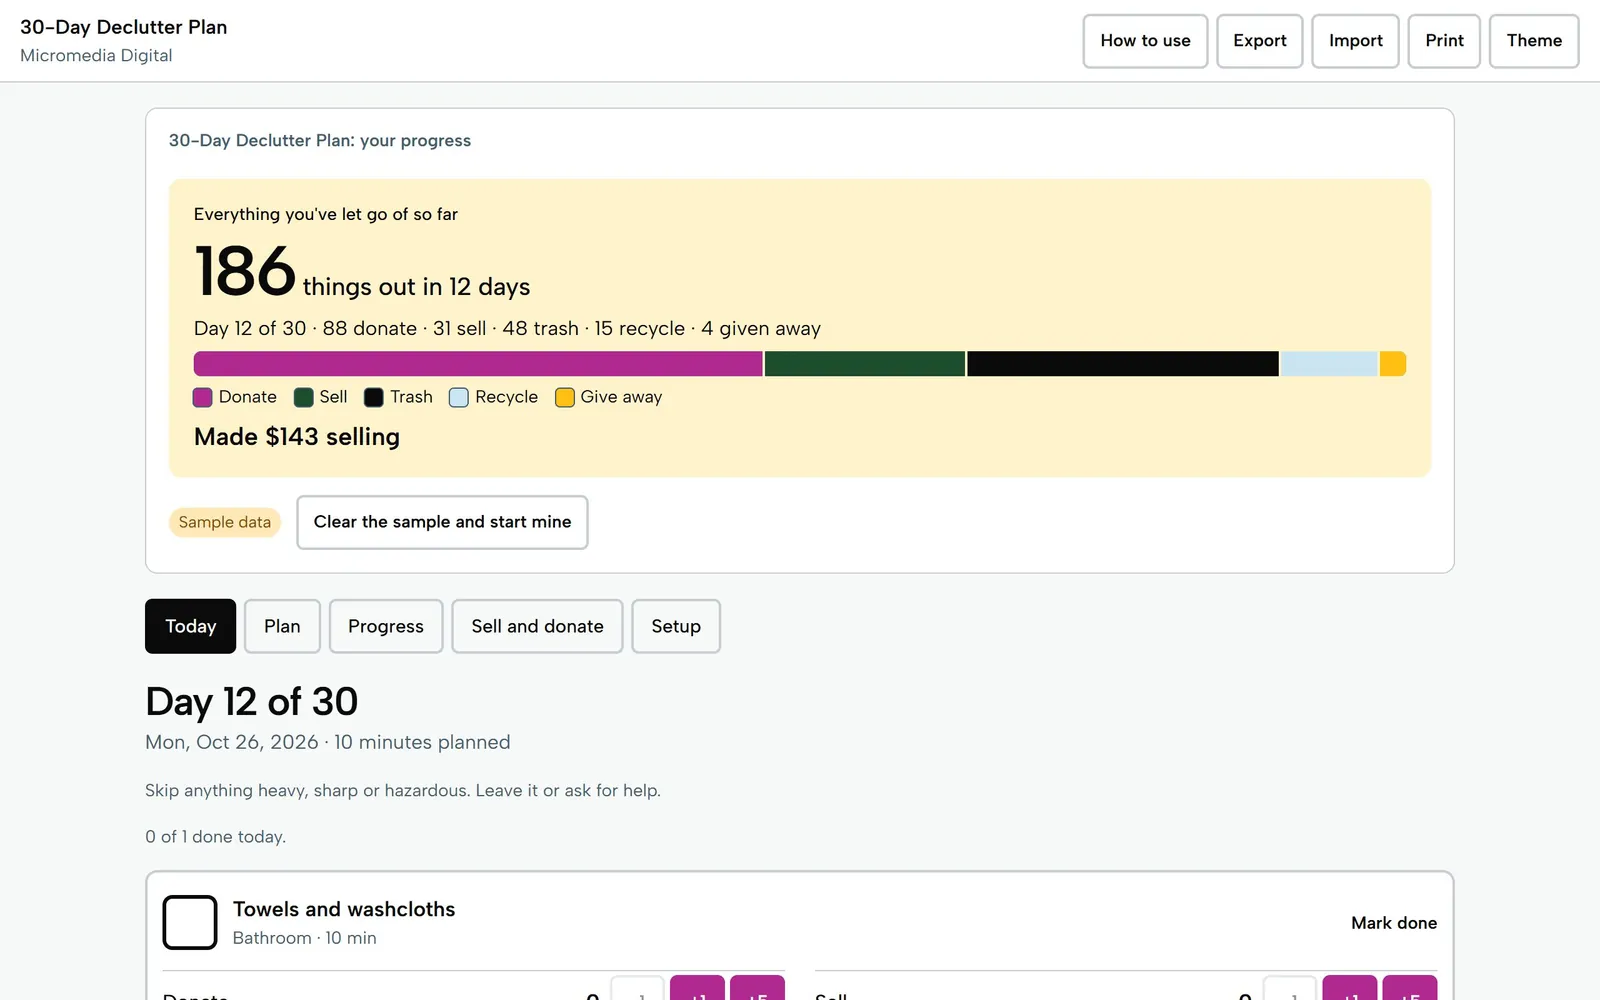Click the Sample data badge
The image size is (1600, 1000).
coord(225,522)
